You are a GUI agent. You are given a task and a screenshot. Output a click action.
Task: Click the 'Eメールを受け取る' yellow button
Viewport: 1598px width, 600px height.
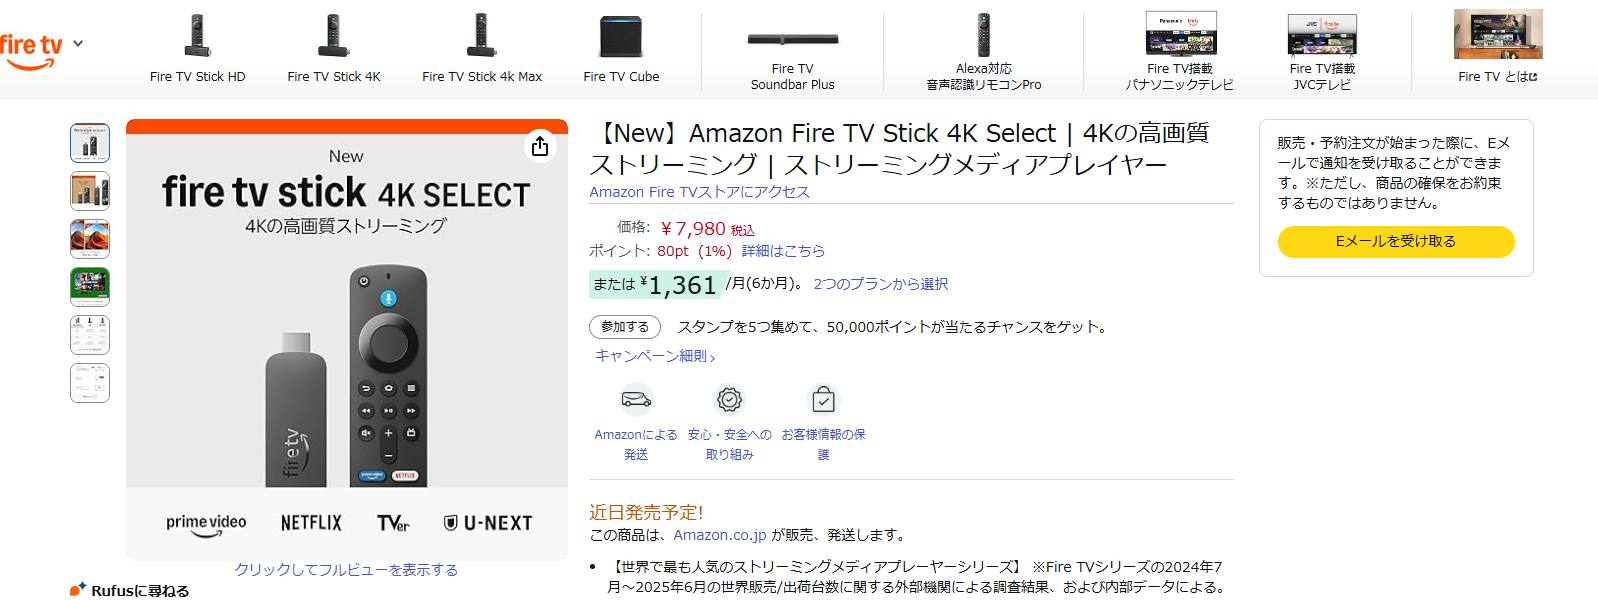1395,241
